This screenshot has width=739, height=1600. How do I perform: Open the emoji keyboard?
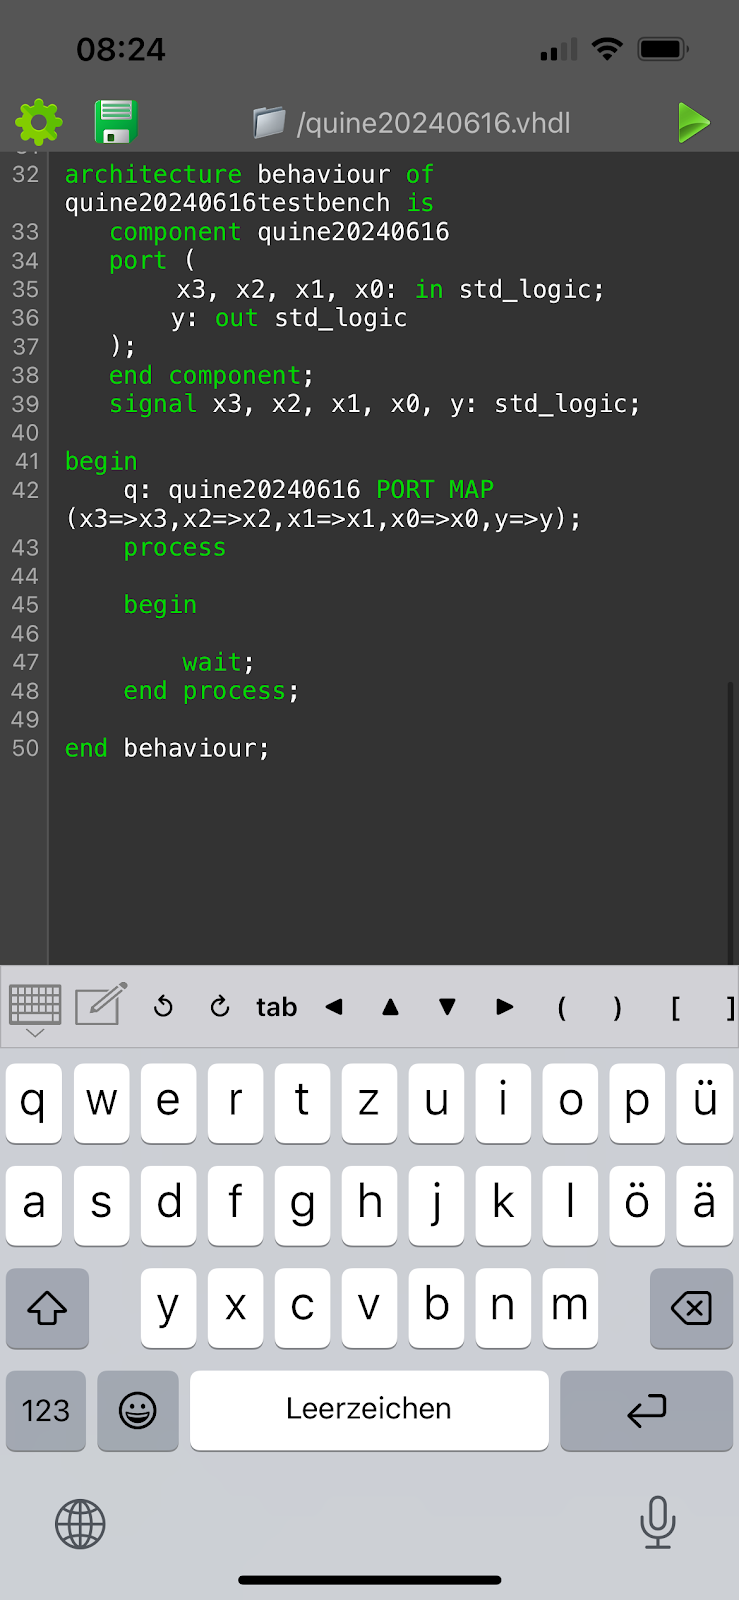click(x=138, y=1410)
